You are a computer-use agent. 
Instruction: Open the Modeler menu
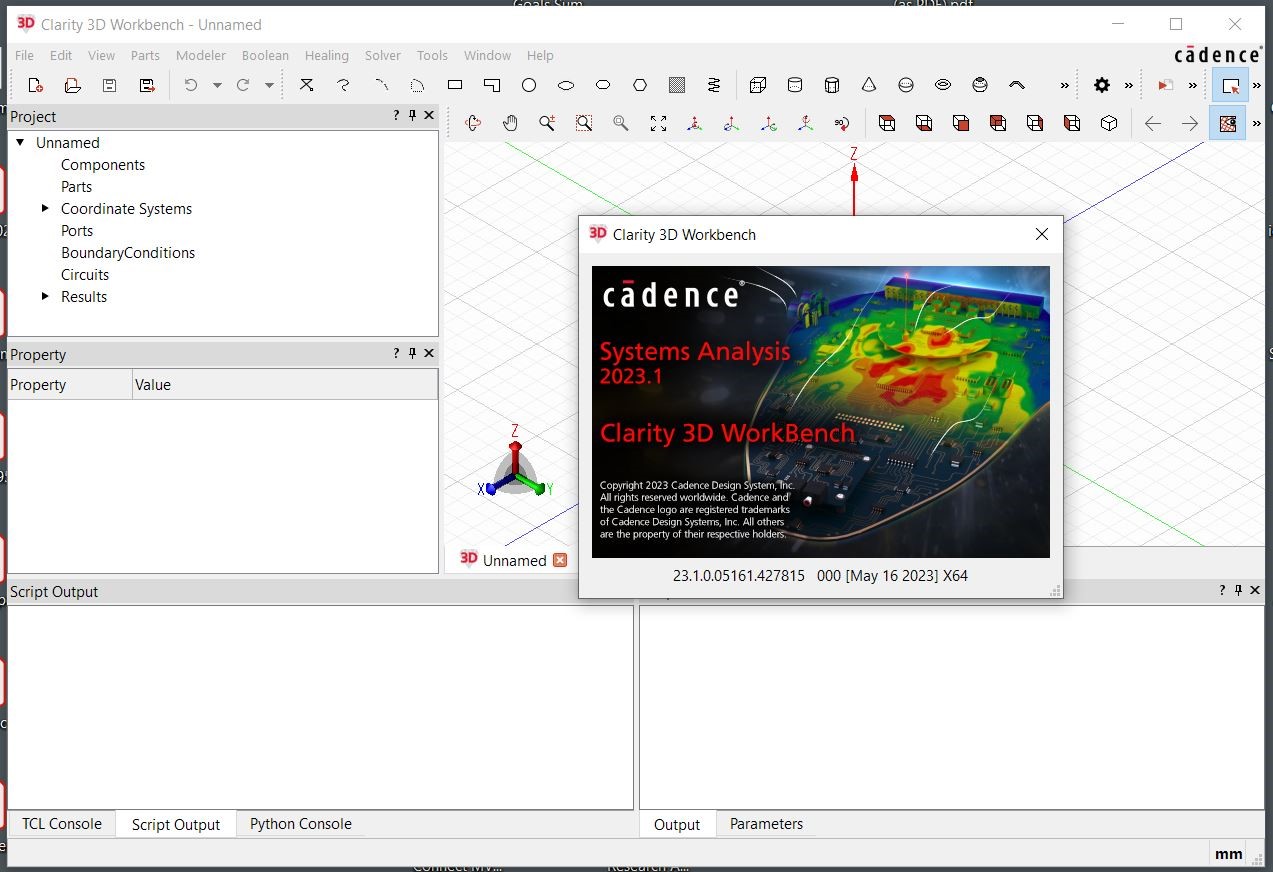tap(201, 56)
